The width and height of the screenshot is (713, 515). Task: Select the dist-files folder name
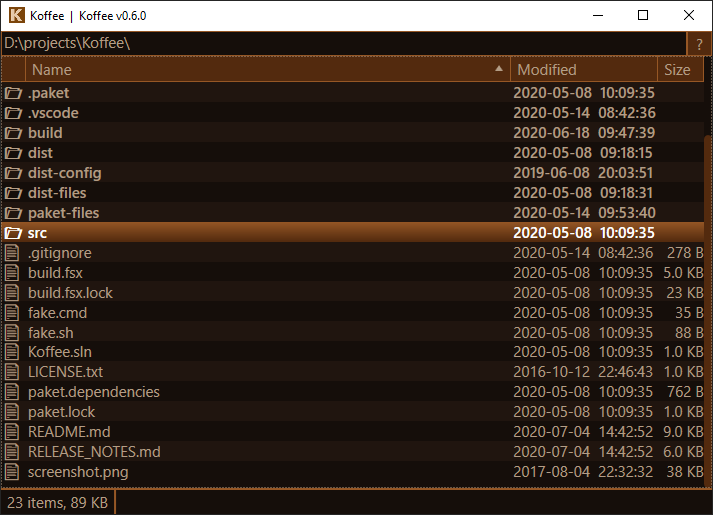pyautogui.click(x=57, y=193)
